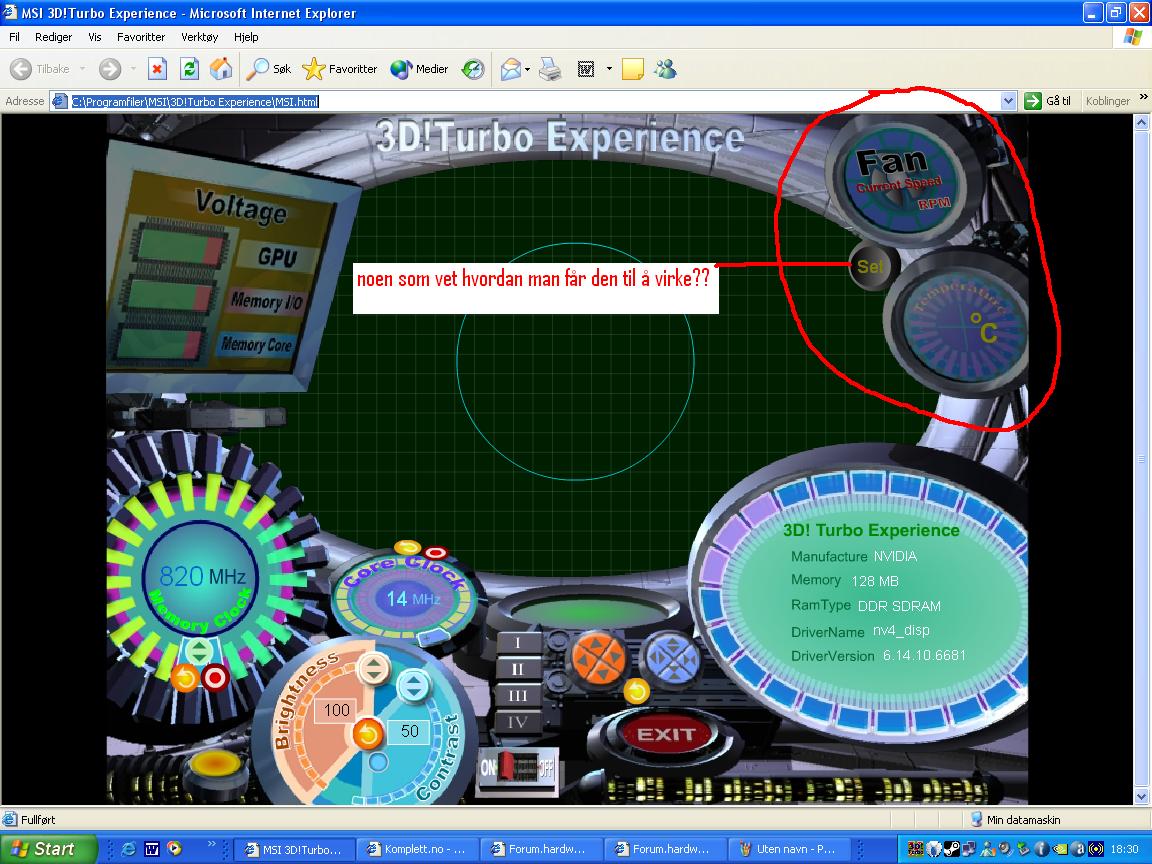
Task: Open the Fil menu
Action: tap(14, 37)
